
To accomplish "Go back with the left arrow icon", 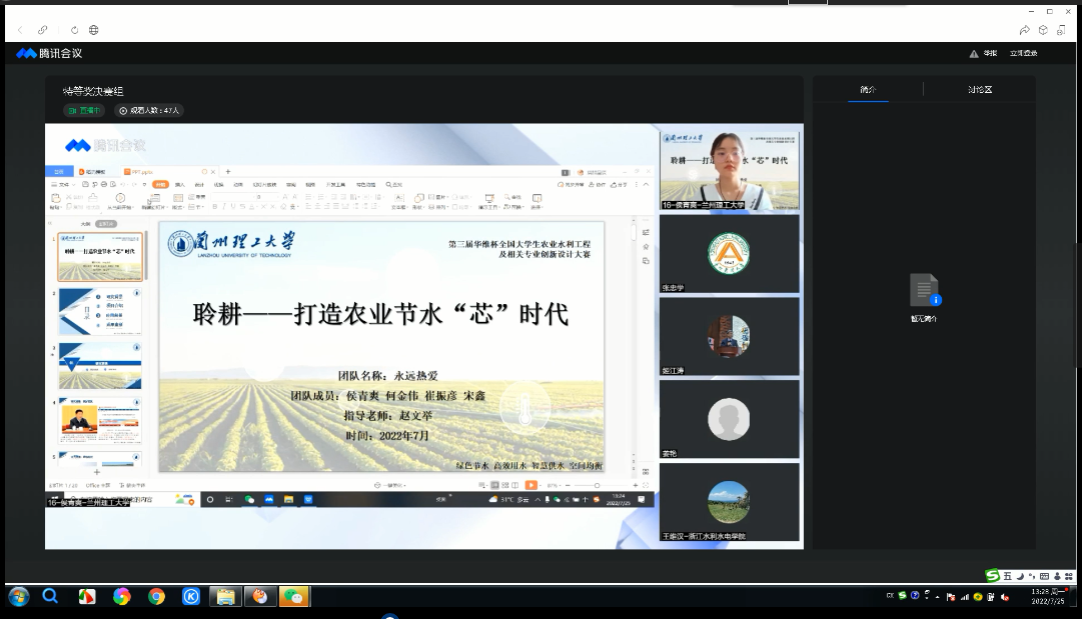I will click(x=20, y=30).
